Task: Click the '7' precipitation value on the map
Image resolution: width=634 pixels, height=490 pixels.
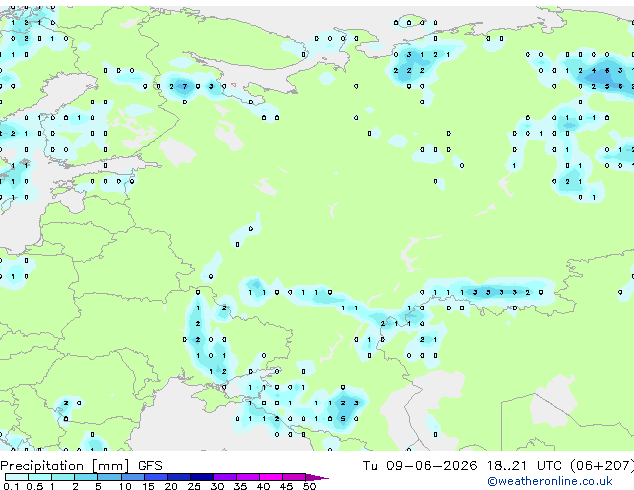Action: point(185,86)
